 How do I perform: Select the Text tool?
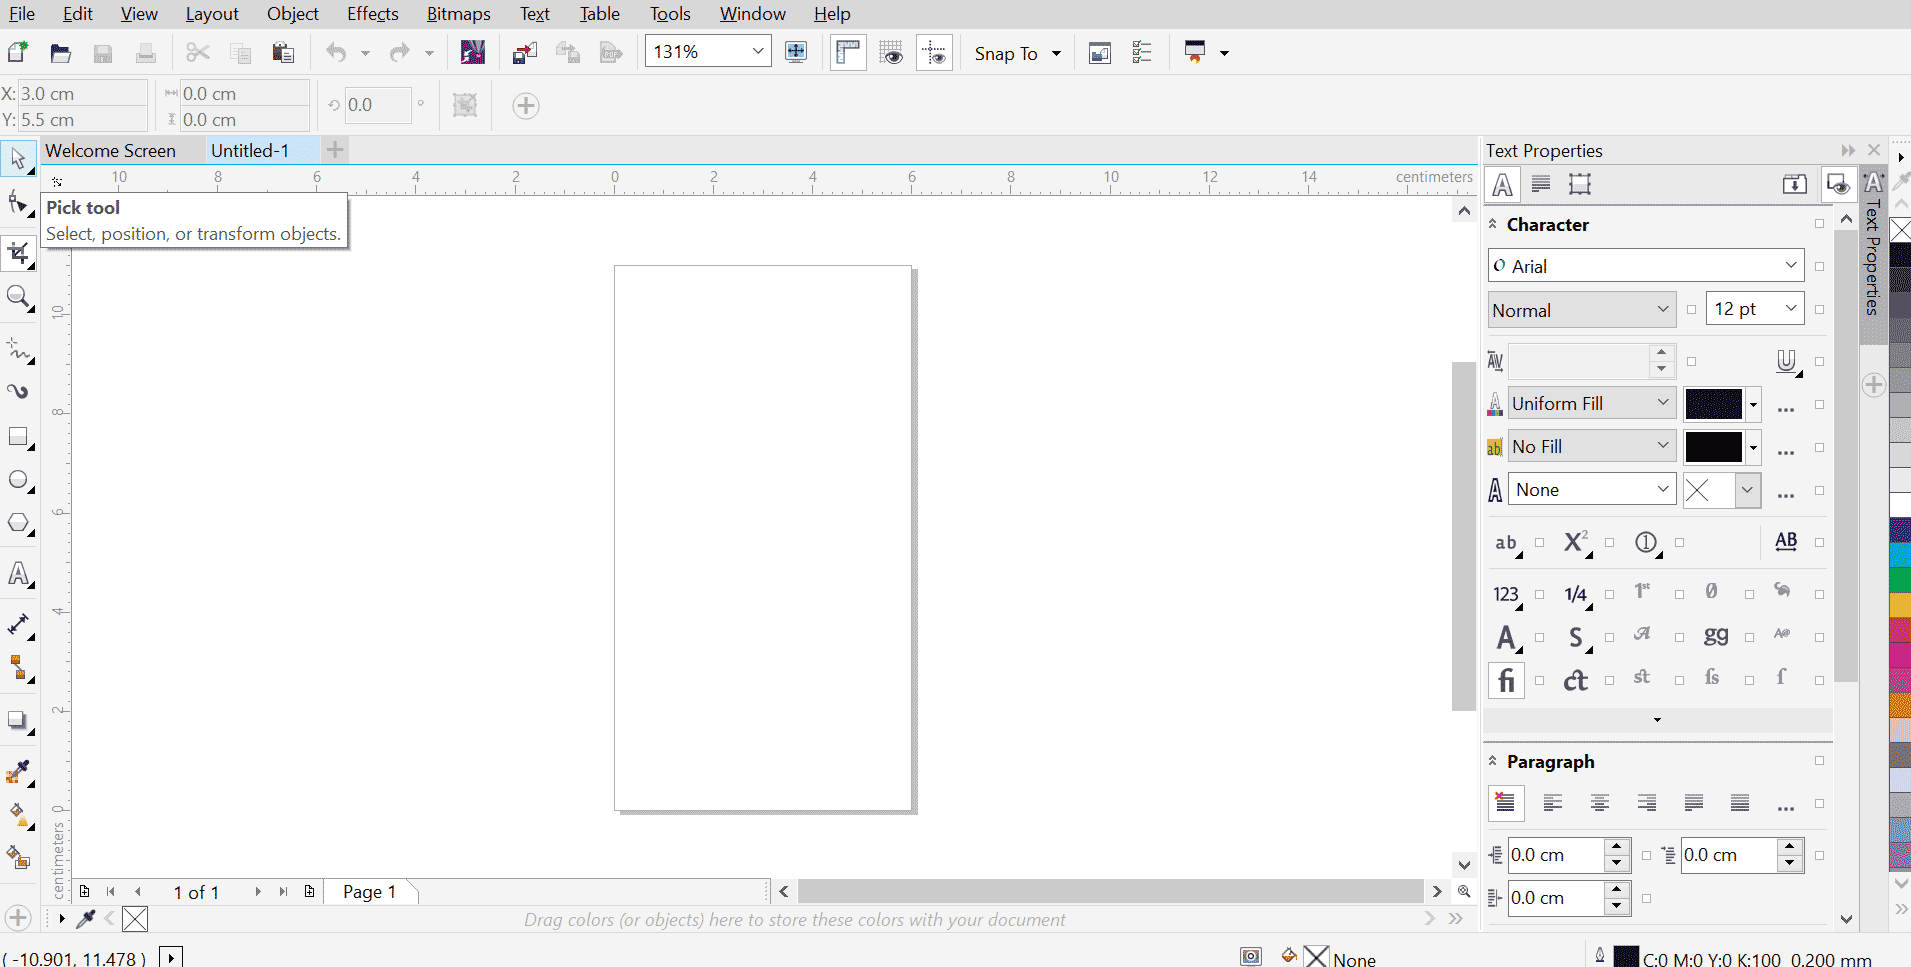pos(19,573)
